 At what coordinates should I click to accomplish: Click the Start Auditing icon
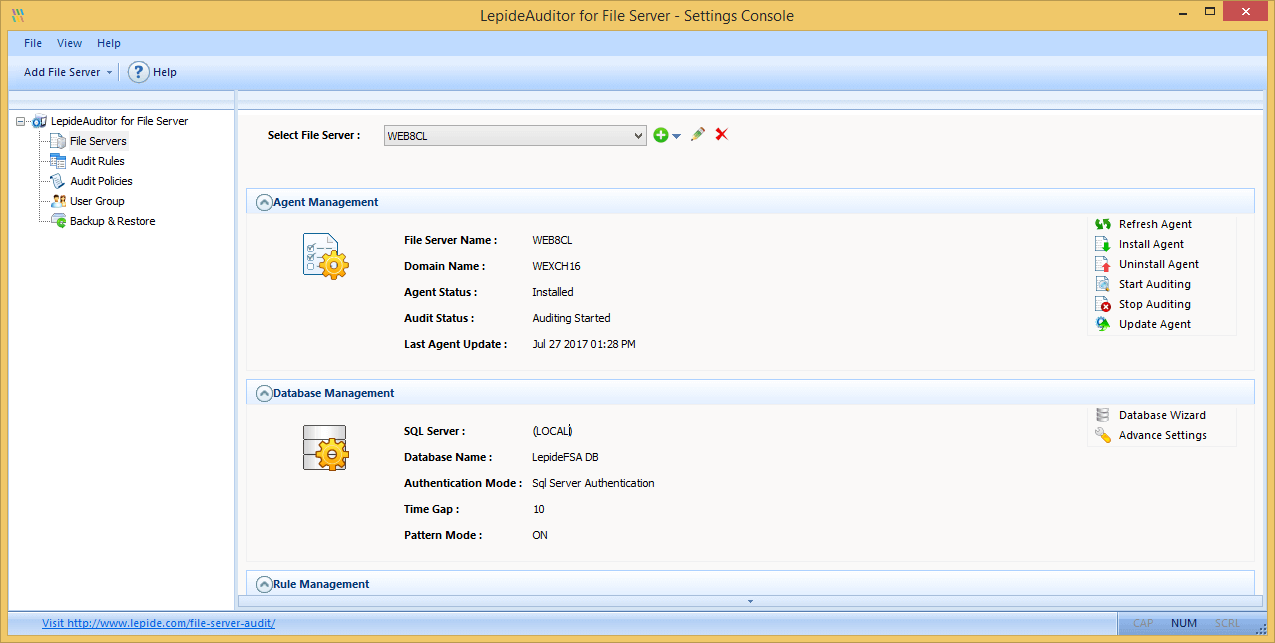coord(1103,284)
